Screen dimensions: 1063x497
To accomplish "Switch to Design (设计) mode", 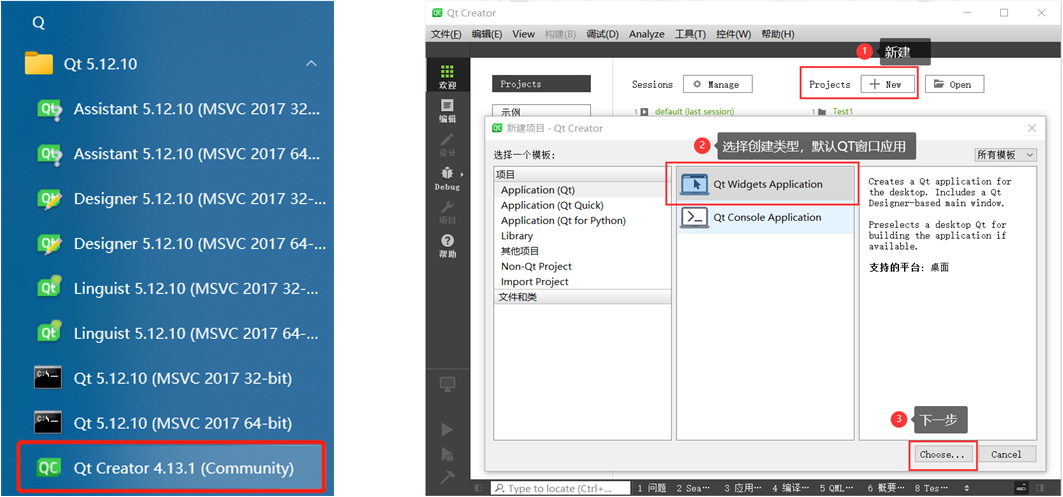I will (x=447, y=144).
